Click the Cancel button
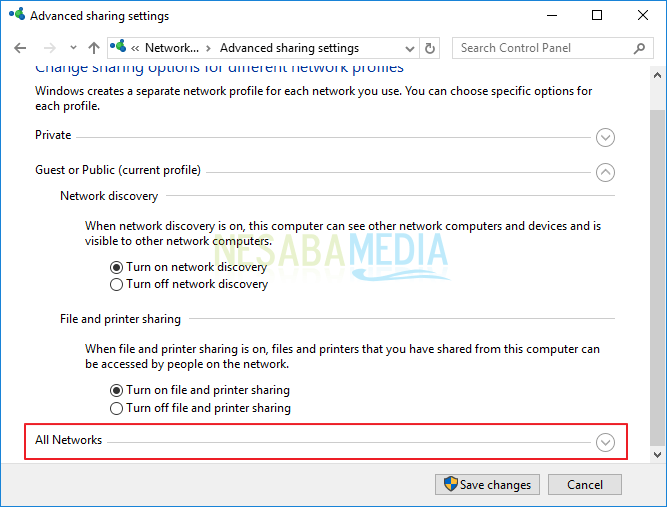 coord(584,484)
